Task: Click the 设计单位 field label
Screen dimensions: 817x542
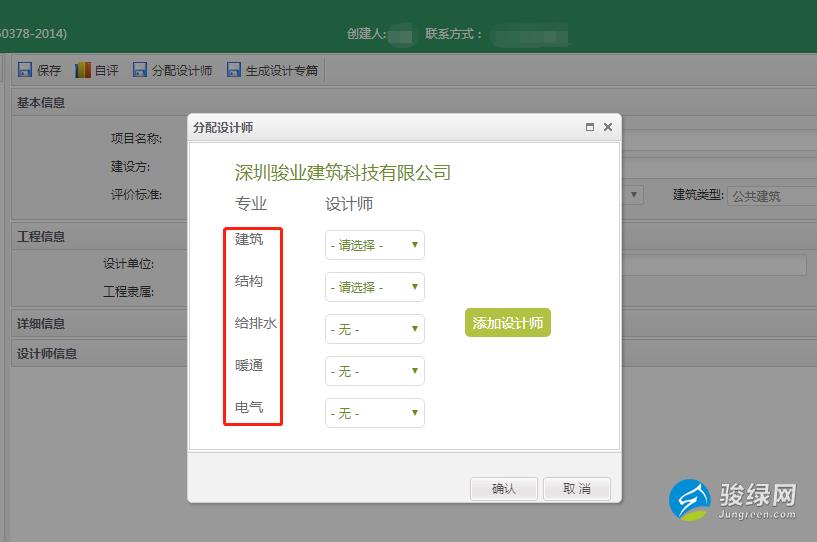Action: [128, 264]
